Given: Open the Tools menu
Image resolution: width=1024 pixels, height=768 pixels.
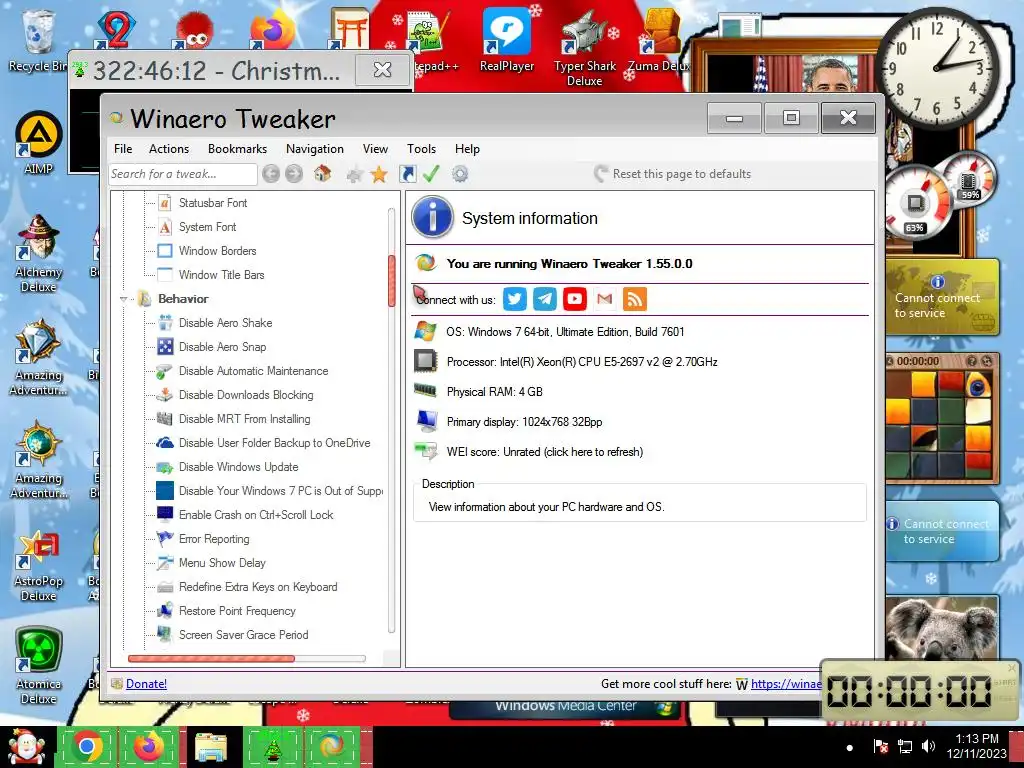Looking at the screenshot, I should [421, 149].
